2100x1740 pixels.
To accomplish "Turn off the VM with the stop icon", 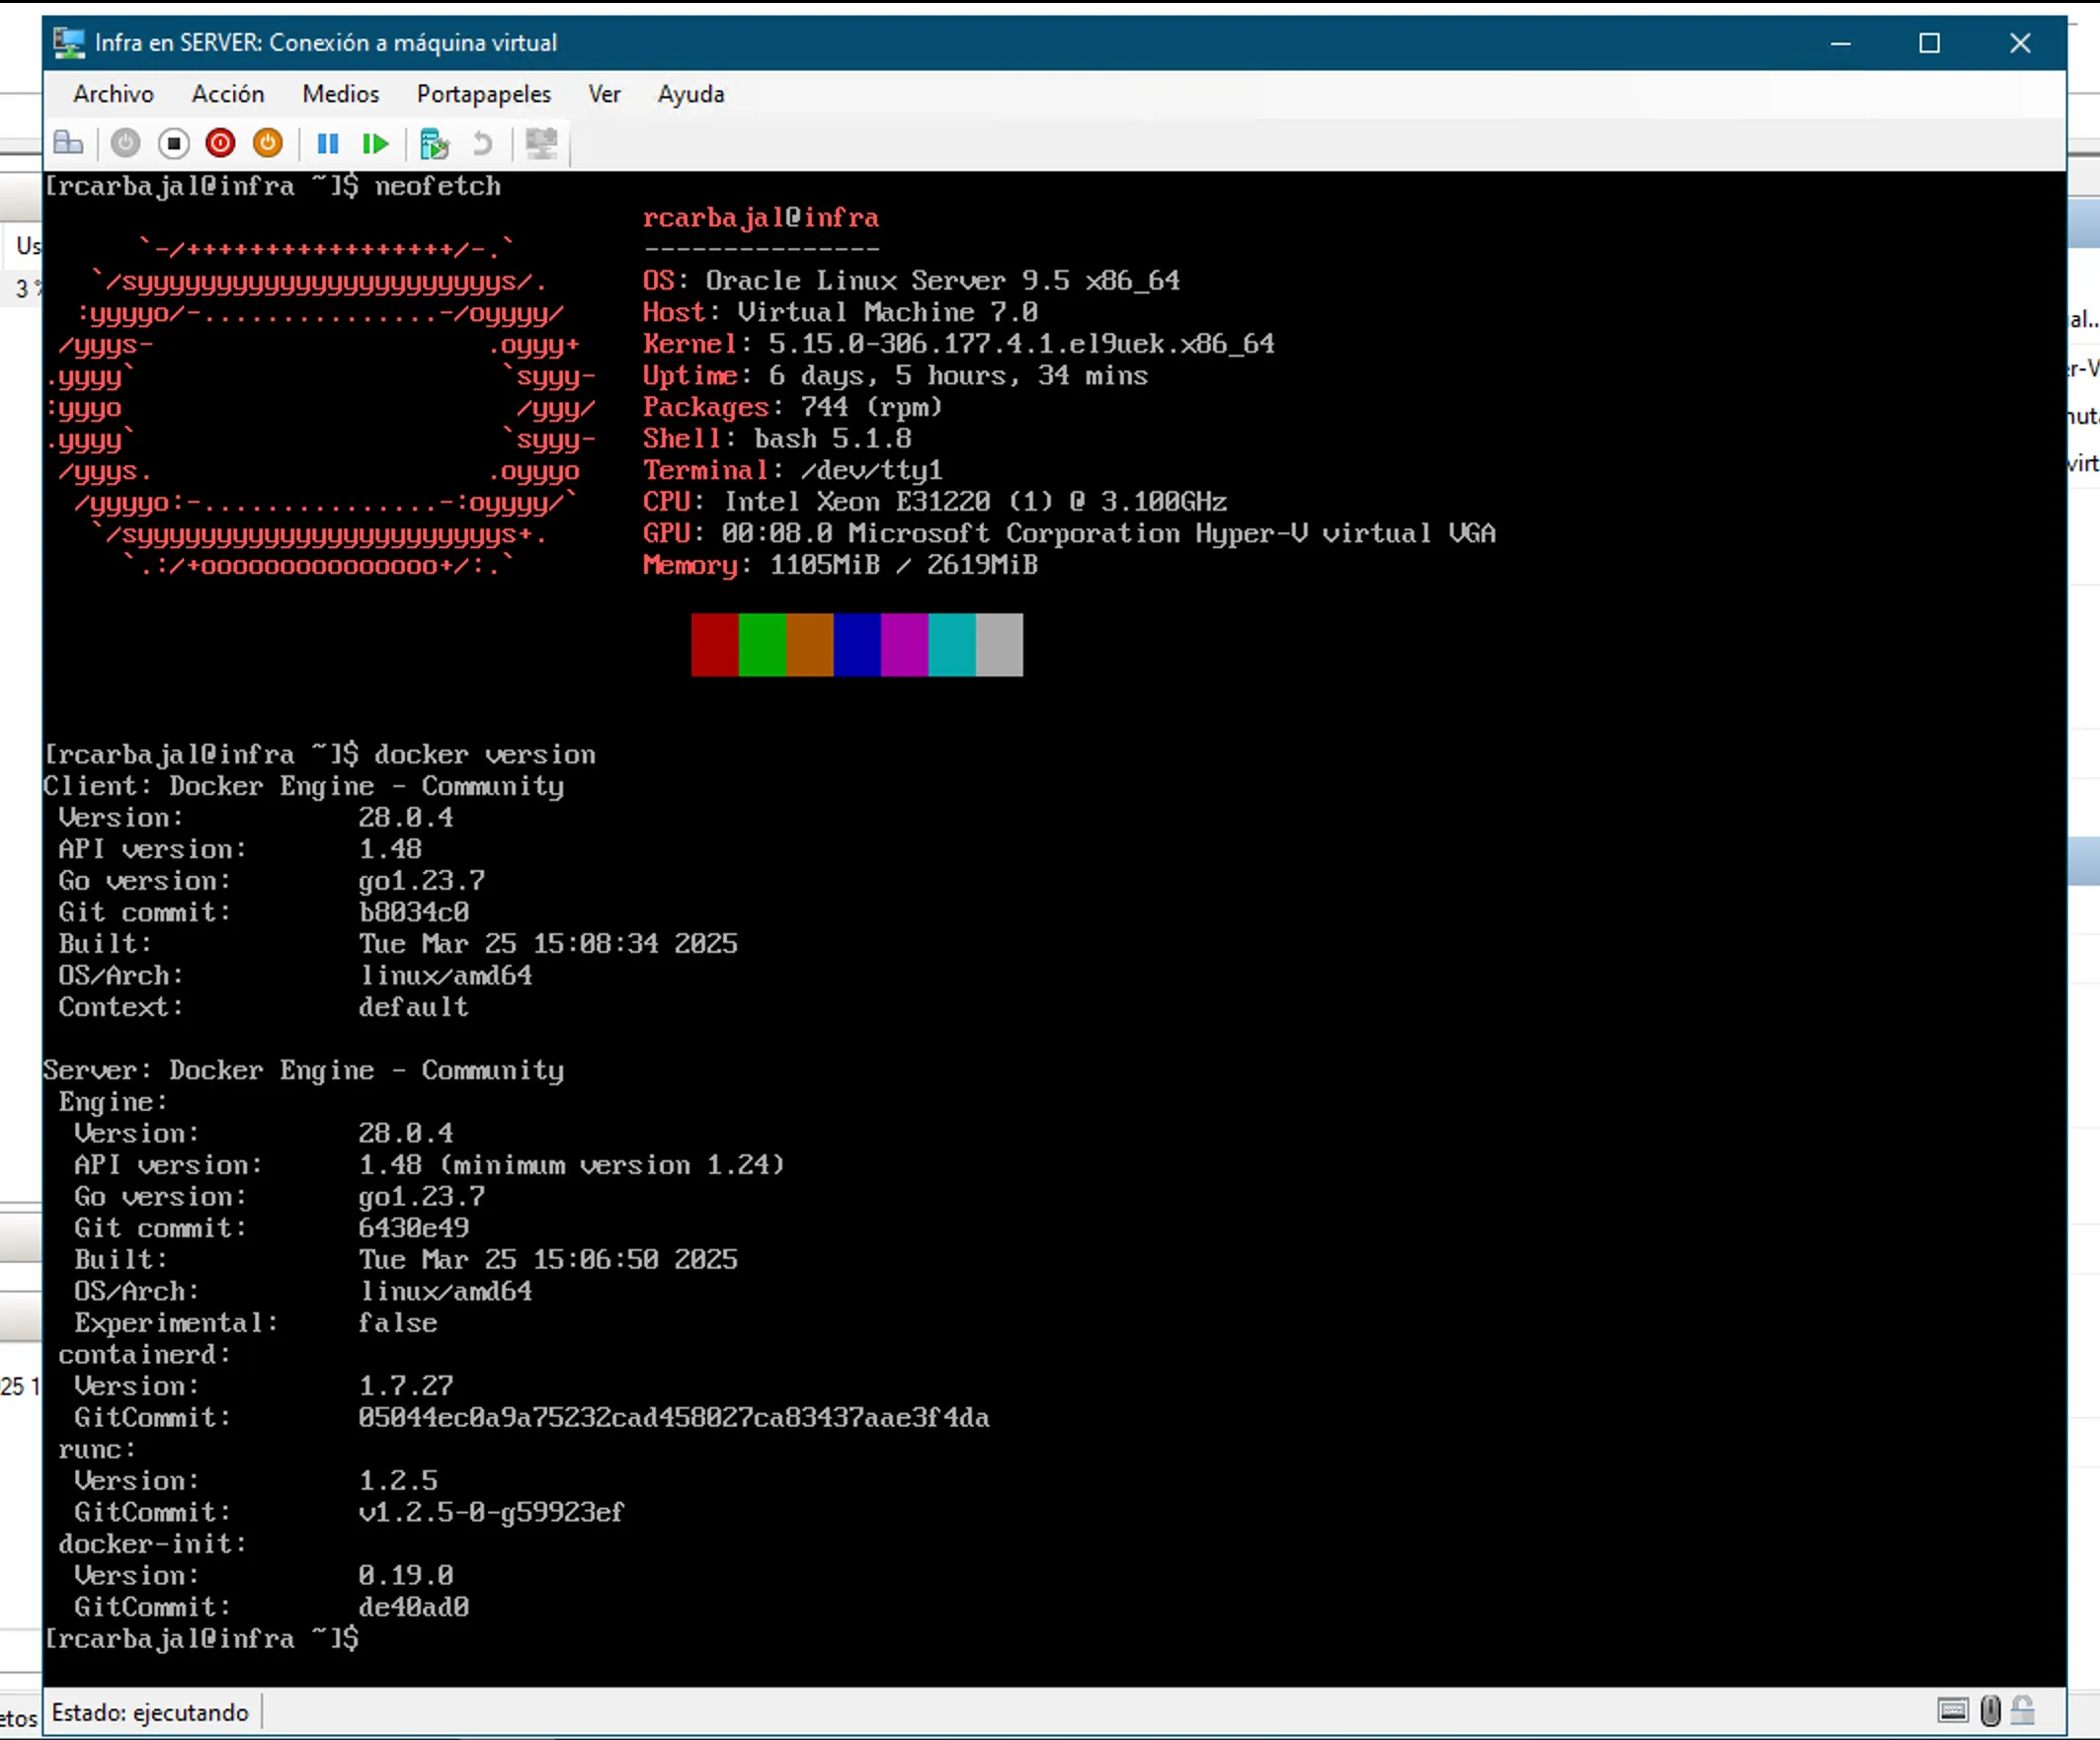I will coord(173,144).
